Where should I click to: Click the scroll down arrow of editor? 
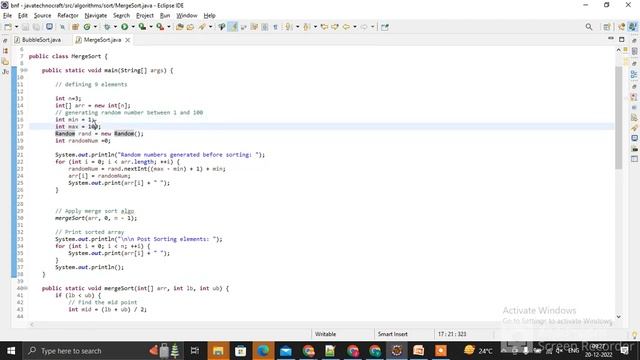[x=619, y=317]
